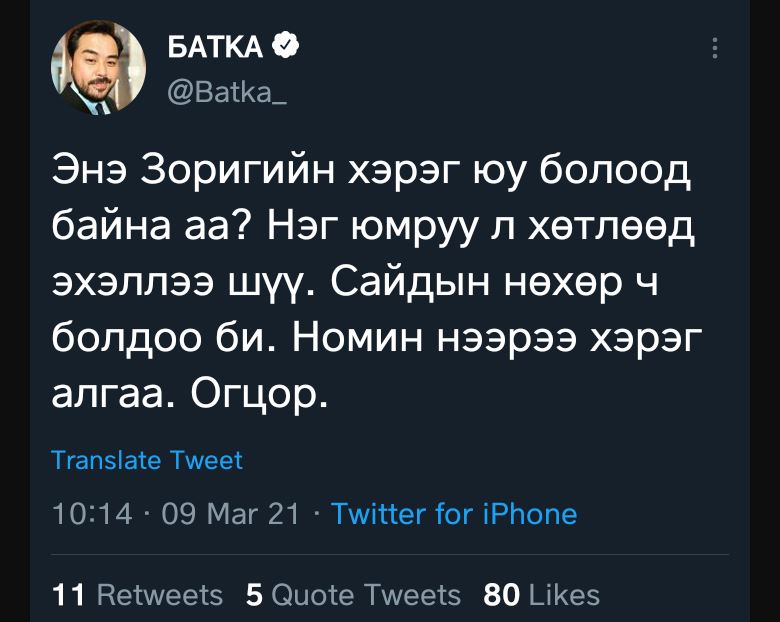Viewport: 780px width, 622px height.
Task: Open the БАТКА display name profile link
Action: coord(216,46)
